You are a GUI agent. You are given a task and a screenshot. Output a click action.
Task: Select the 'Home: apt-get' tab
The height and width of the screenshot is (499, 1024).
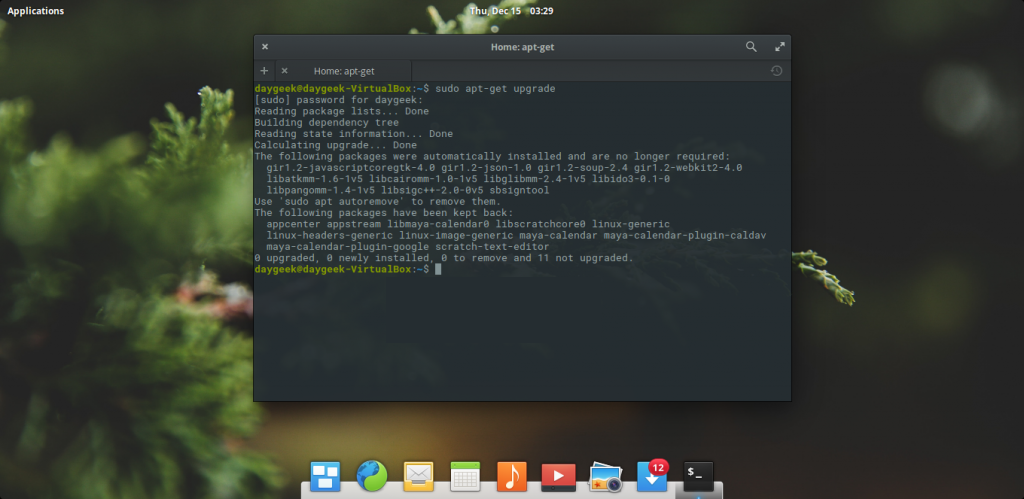tap(344, 71)
